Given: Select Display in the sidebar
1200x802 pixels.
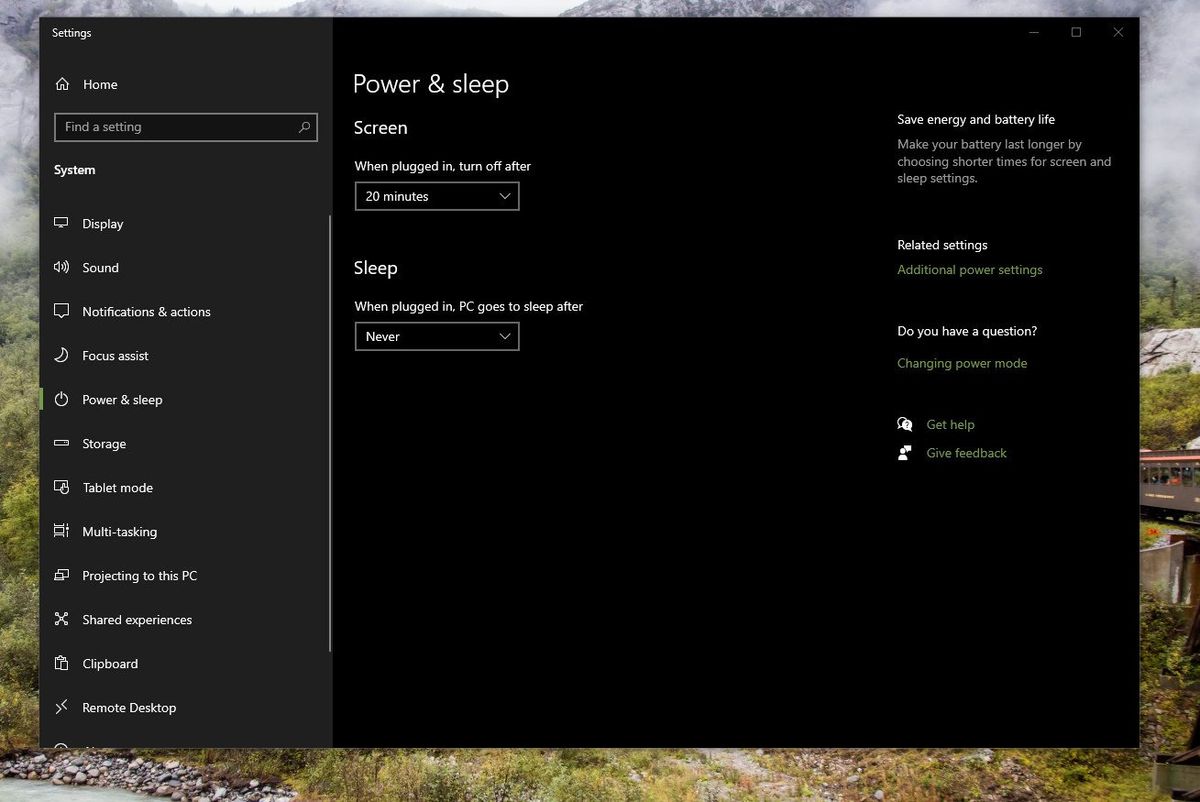Looking at the screenshot, I should [103, 223].
